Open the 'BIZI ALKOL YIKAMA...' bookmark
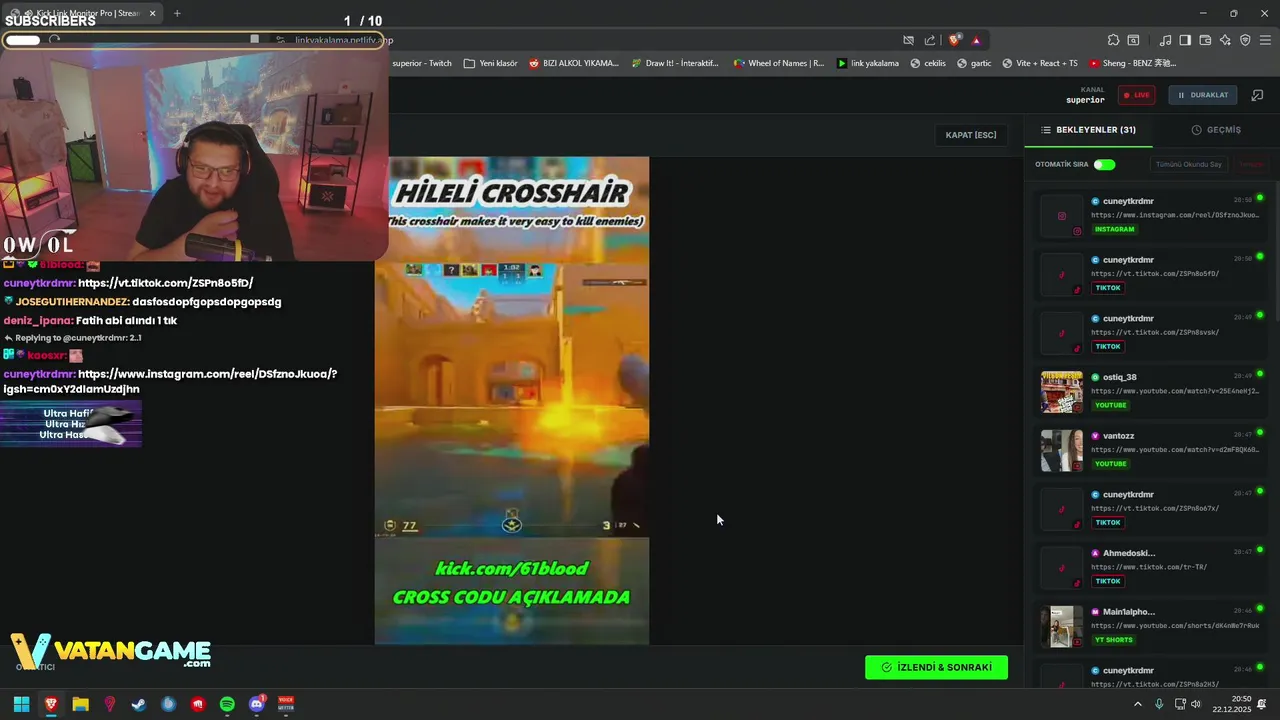Viewport: 1280px width, 720px height. pos(574,63)
